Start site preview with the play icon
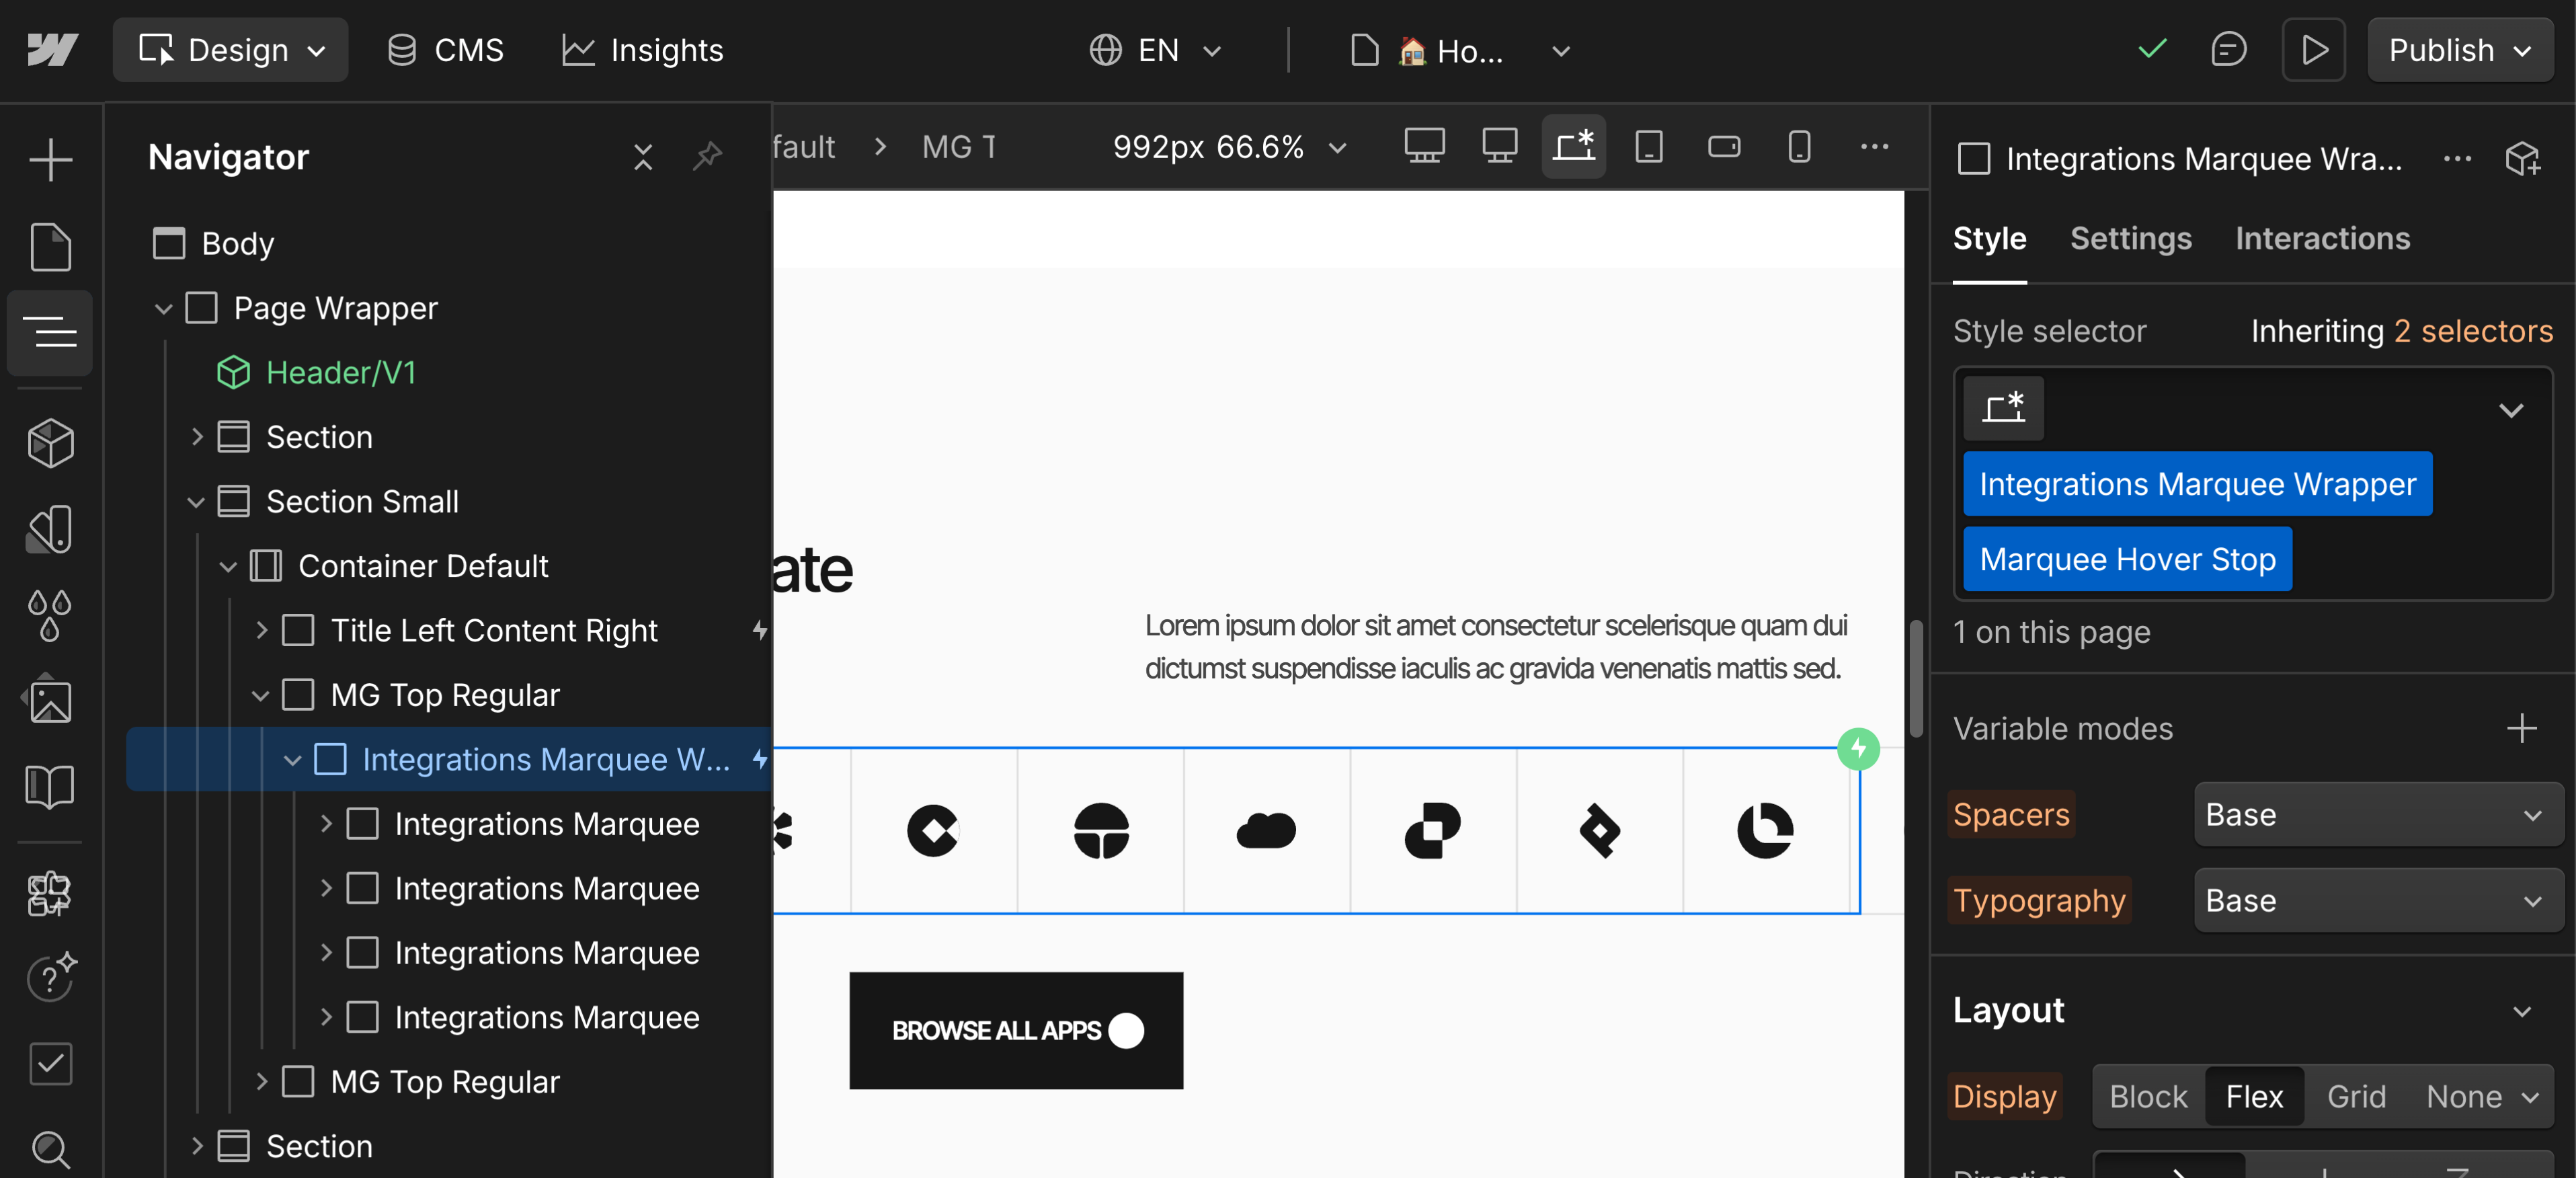2576x1178 pixels. [x=2313, y=49]
